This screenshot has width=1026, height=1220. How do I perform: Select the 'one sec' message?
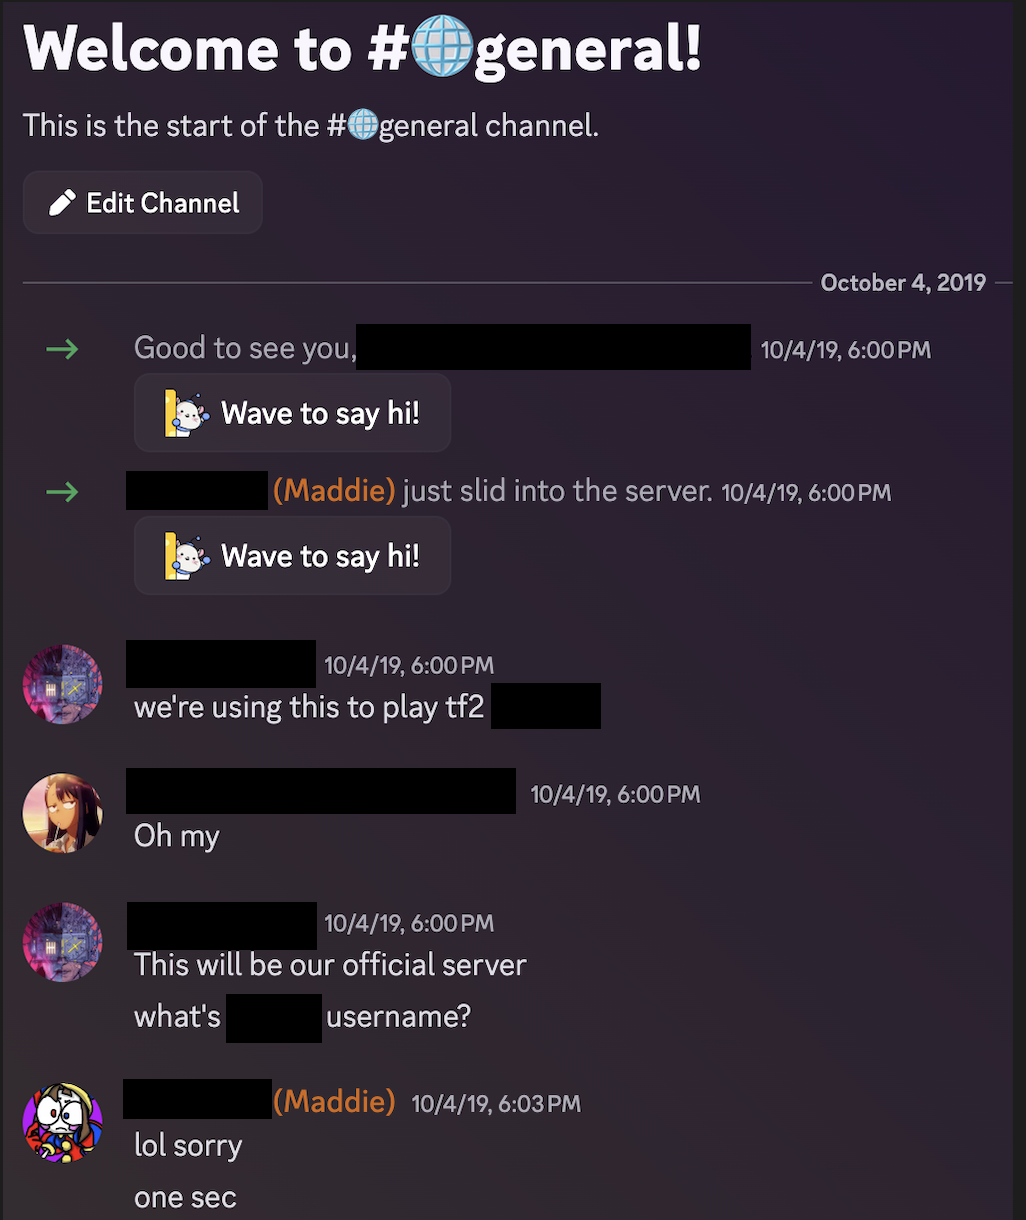point(185,1198)
